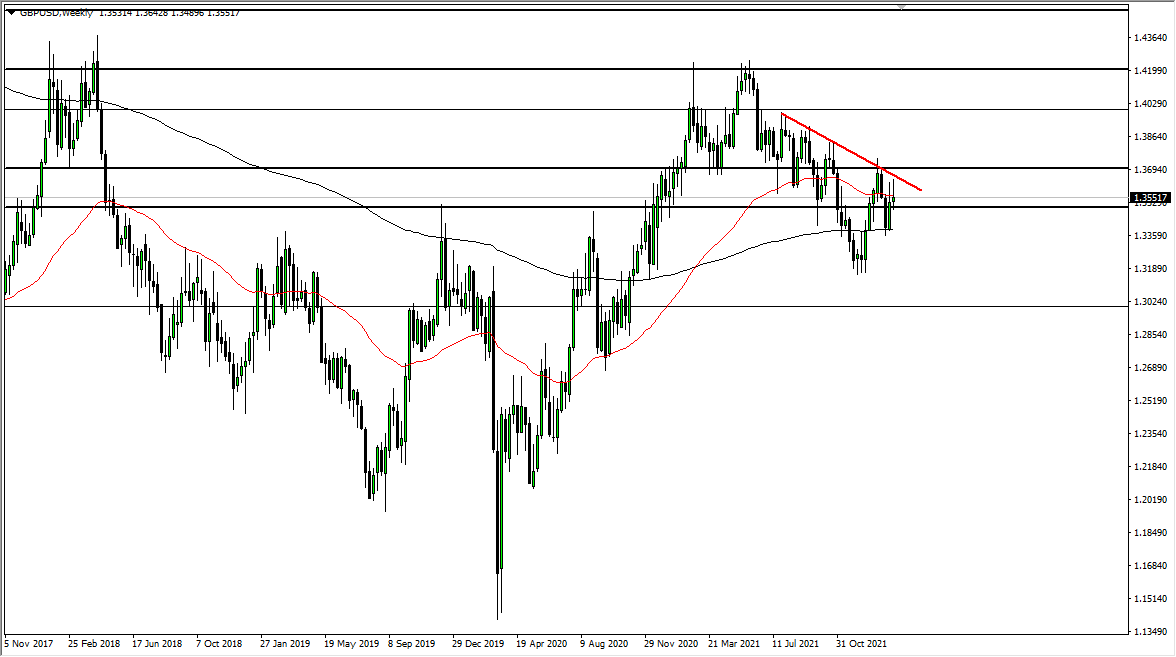Viewport: 1176px width, 657px height.
Task: Click the date label 29 Dec 2019
Action: coord(477,645)
